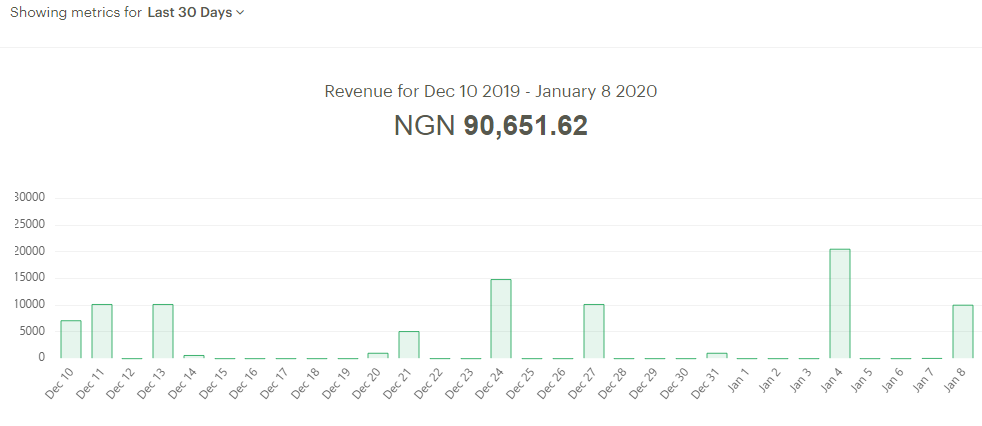Click the small Dec 20 bar

[x=378, y=355]
